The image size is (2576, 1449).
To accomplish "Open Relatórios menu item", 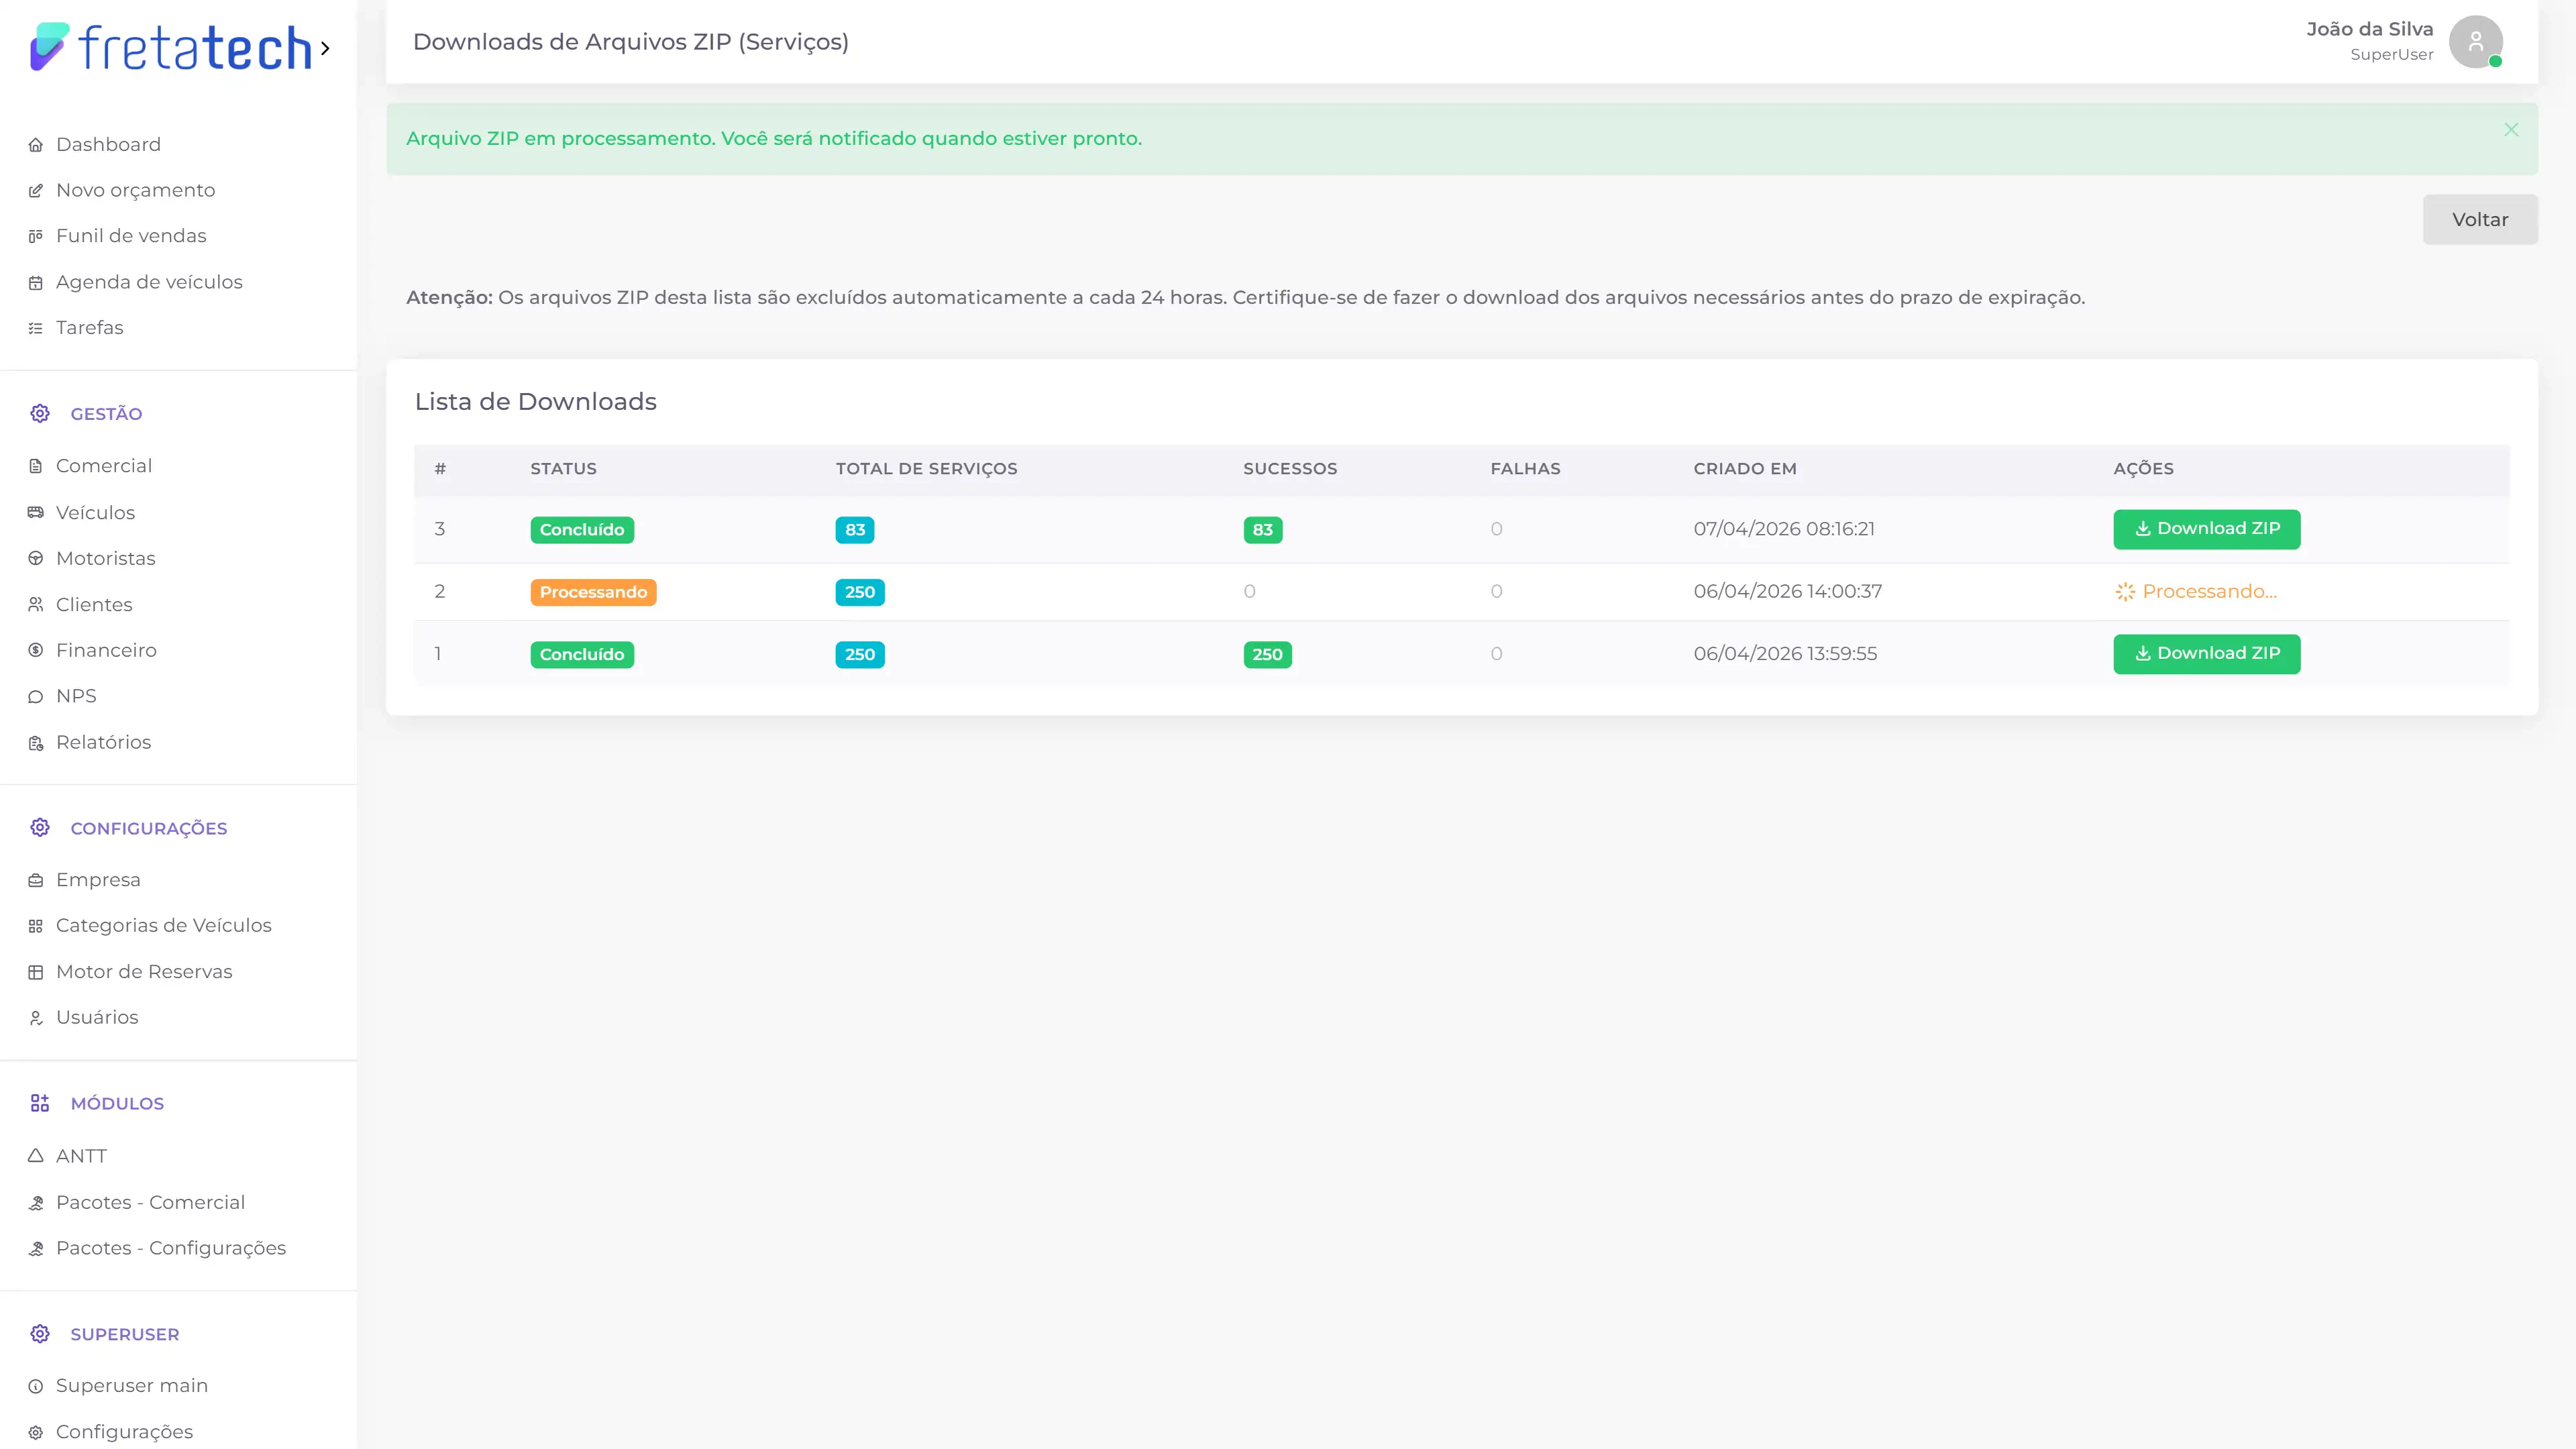I will (x=104, y=742).
